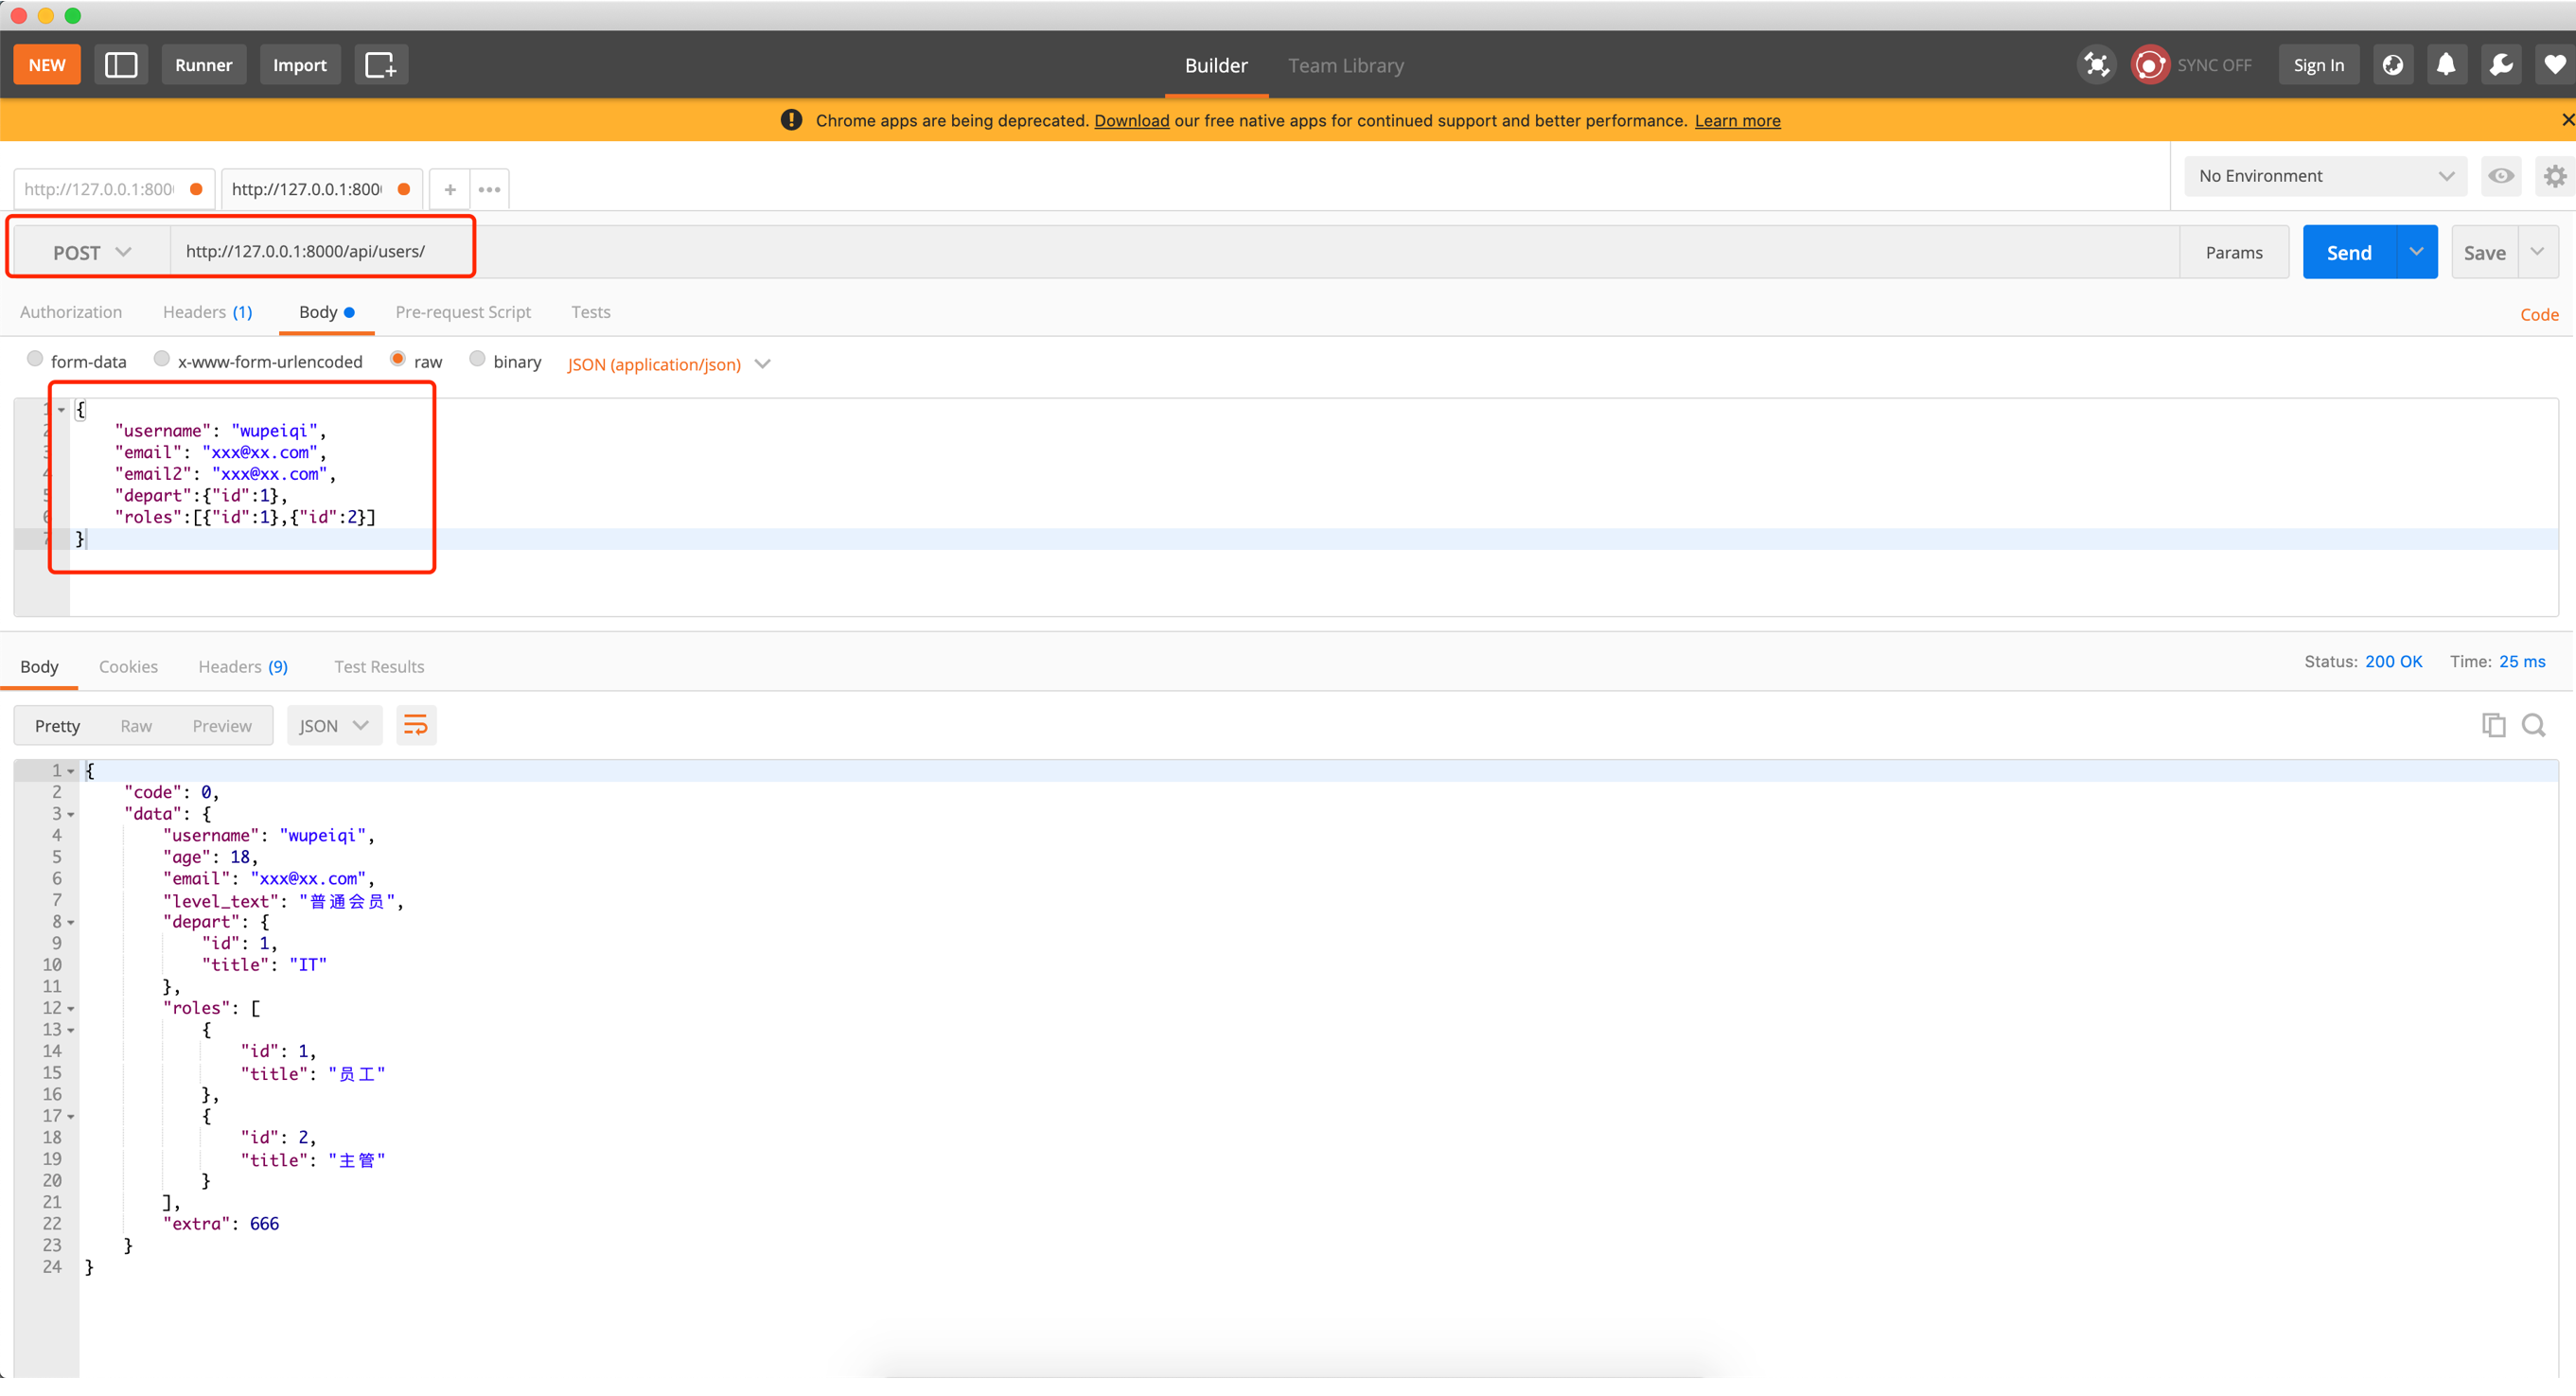Open notifications bell icon
The width and height of the screenshot is (2576, 1396).
tap(2446, 65)
